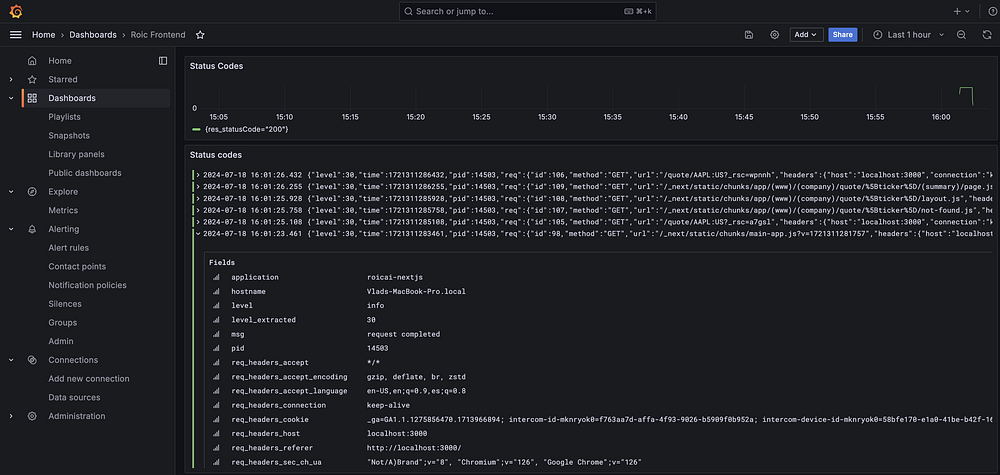Open dashboard settings gear icon

(774, 35)
